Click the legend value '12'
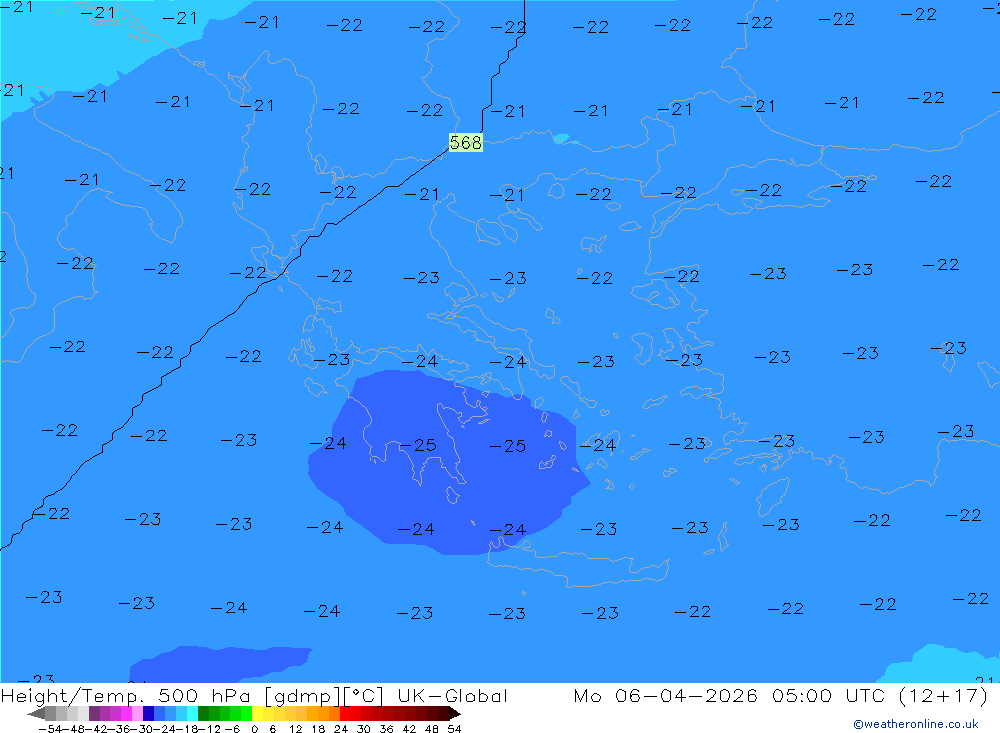The height and width of the screenshot is (733, 1000). 295,729
